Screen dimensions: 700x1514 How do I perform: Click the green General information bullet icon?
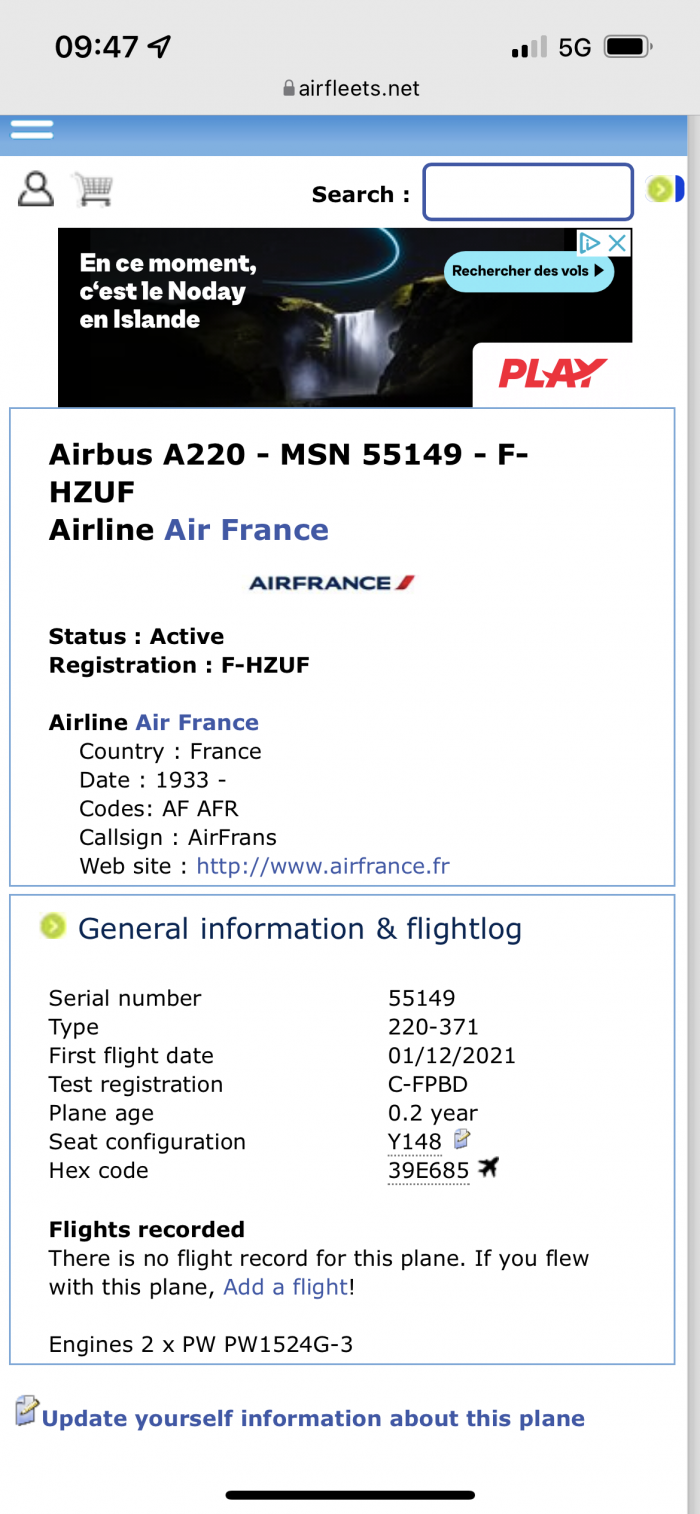[53, 927]
